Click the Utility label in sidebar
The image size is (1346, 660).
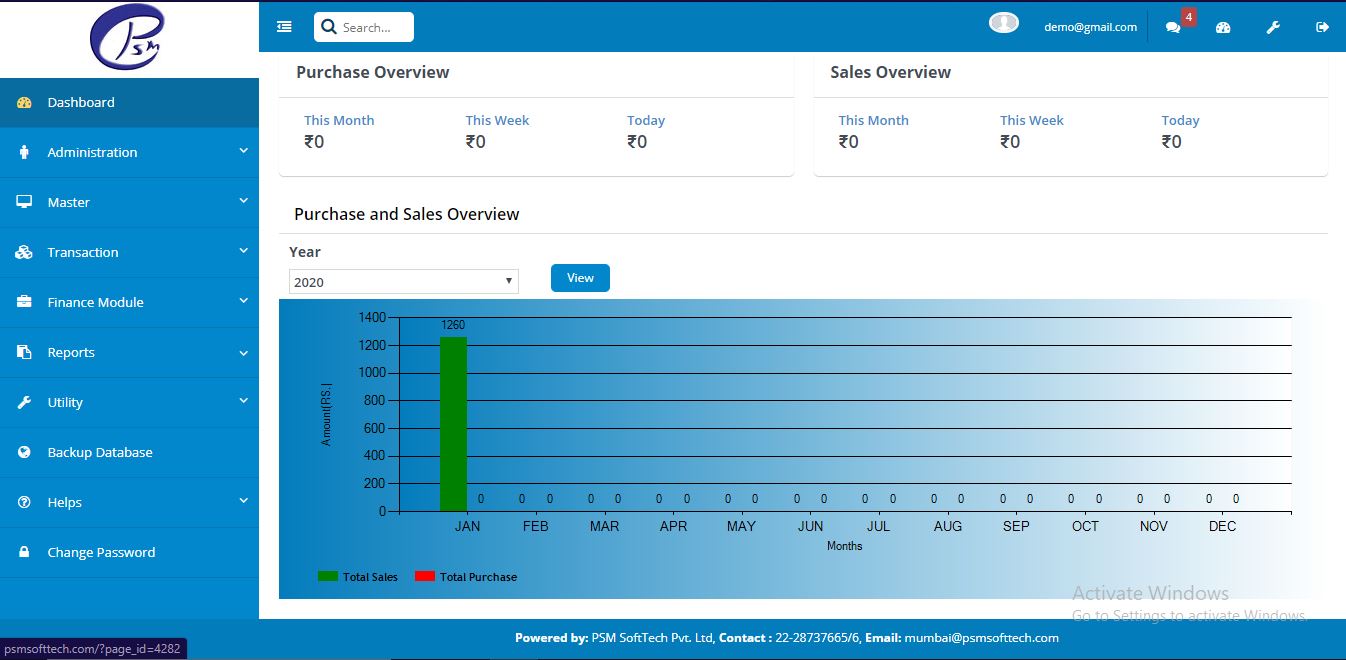(65, 402)
